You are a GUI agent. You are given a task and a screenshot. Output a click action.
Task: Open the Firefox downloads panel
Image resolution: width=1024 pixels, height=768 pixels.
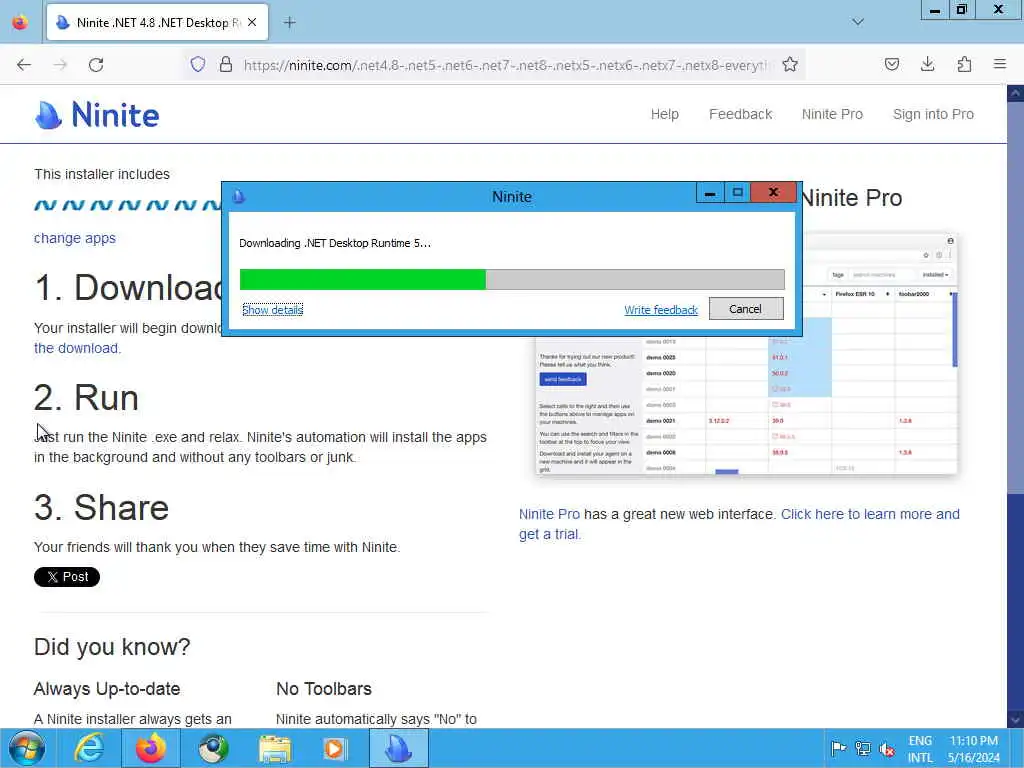[x=927, y=64]
